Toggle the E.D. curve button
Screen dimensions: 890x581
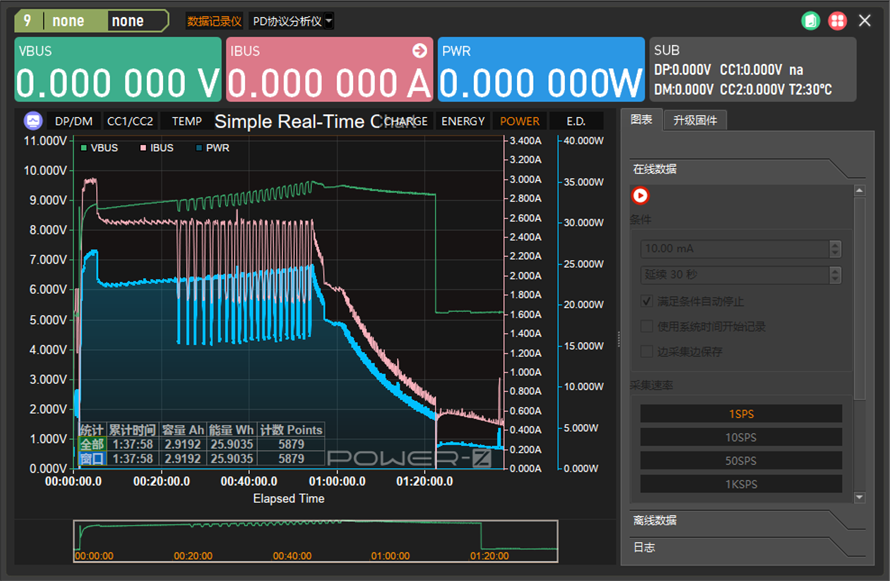tap(576, 121)
